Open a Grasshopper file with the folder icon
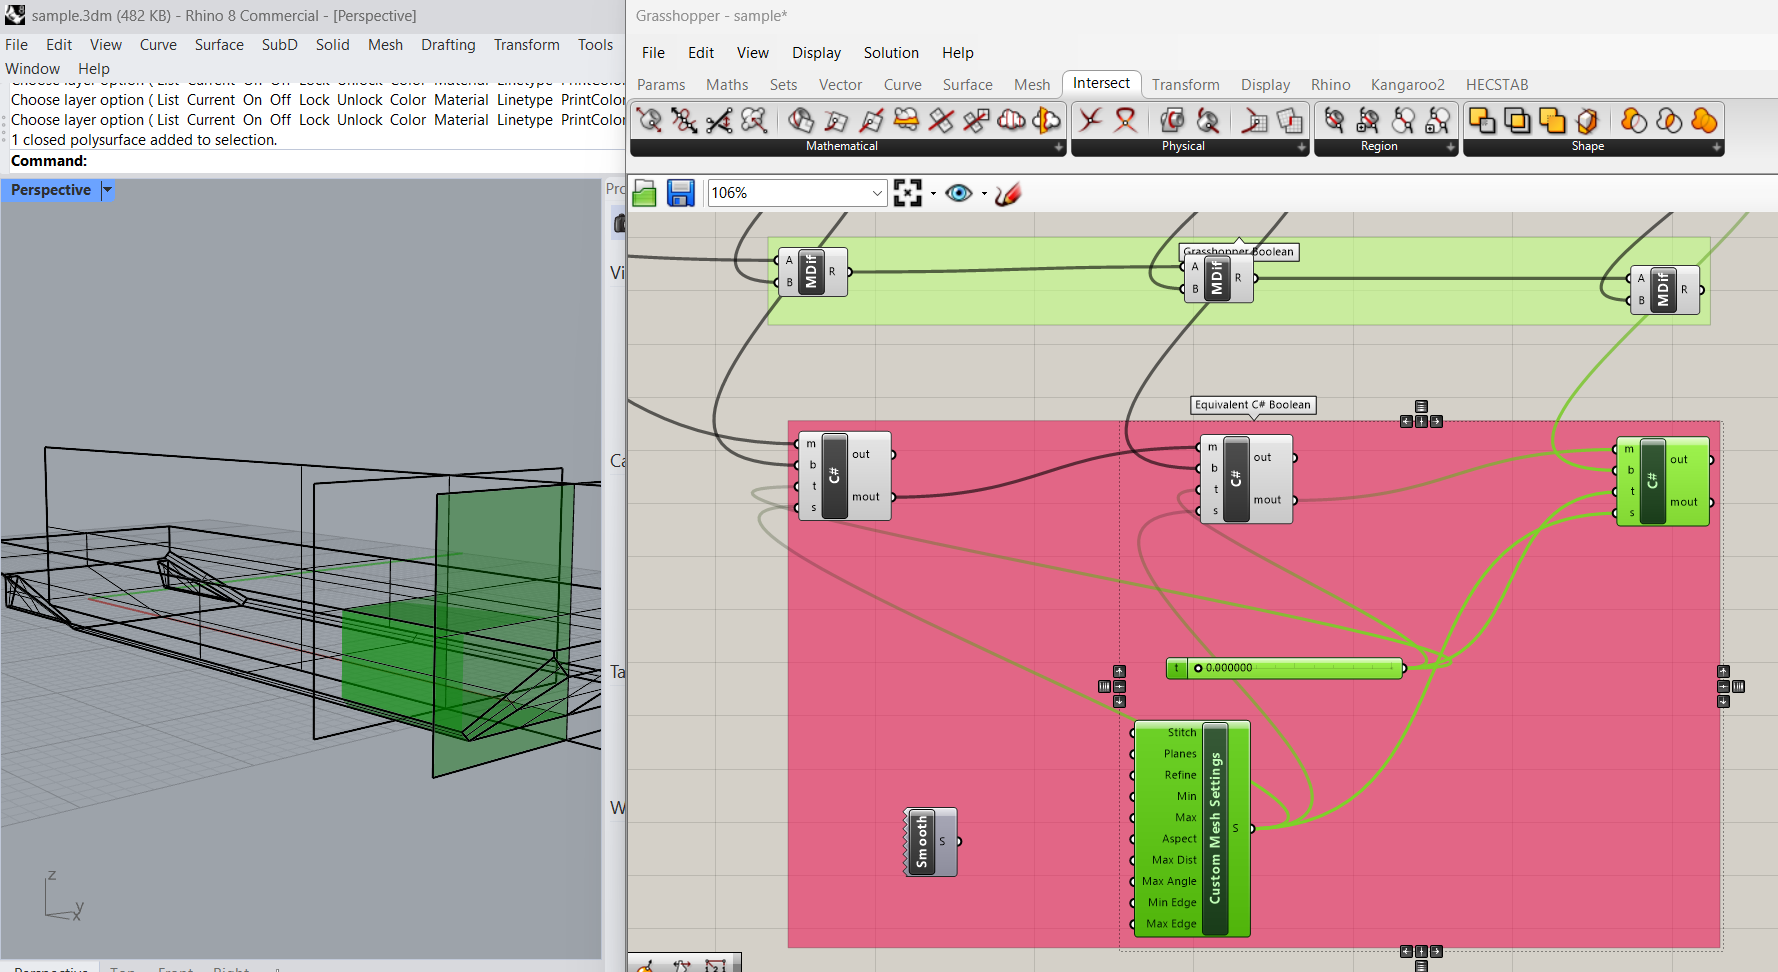 click(645, 193)
